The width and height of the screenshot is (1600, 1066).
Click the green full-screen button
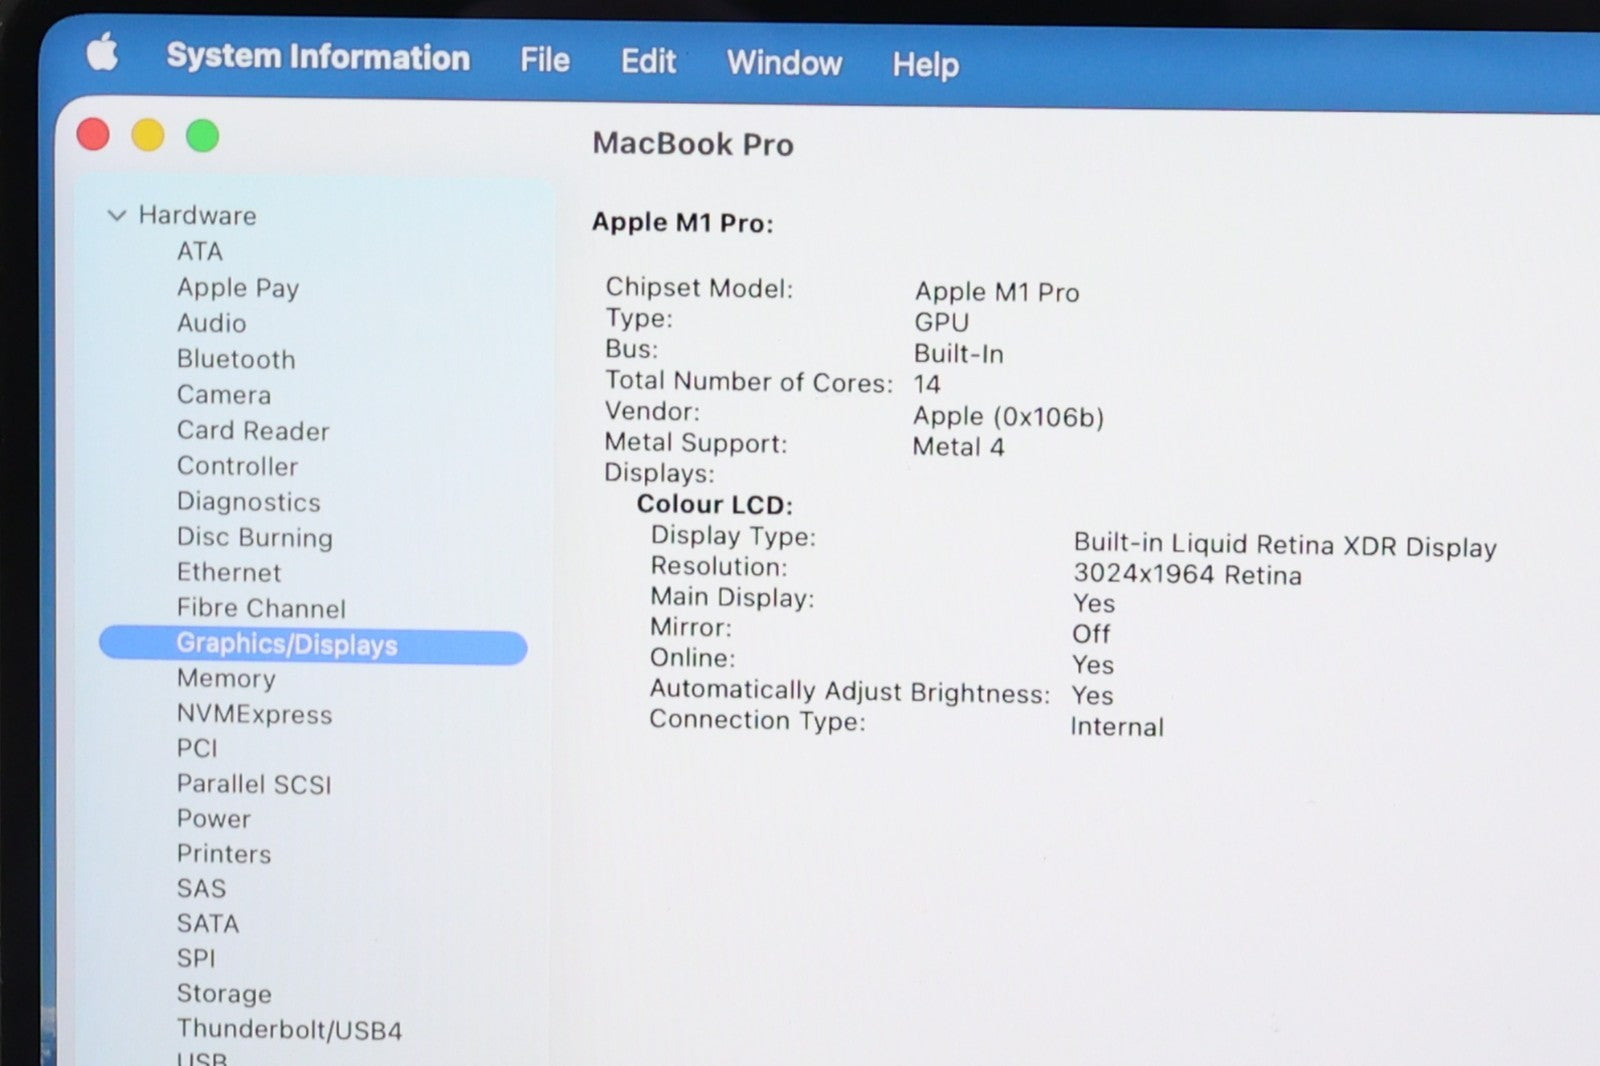203,136
